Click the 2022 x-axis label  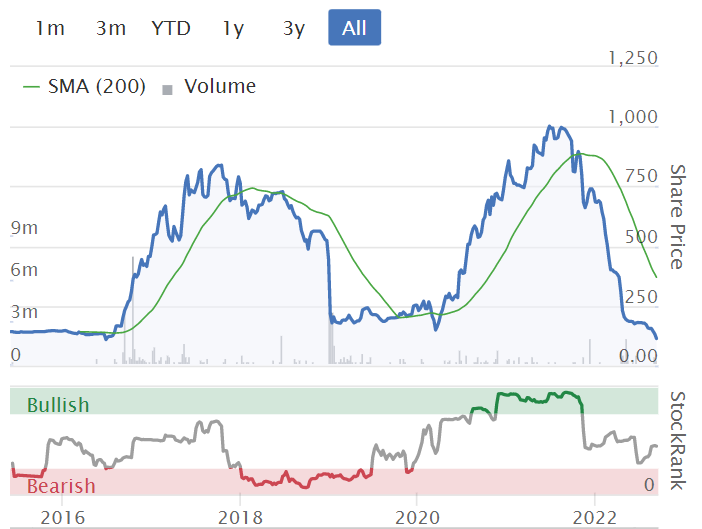[595, 517]
